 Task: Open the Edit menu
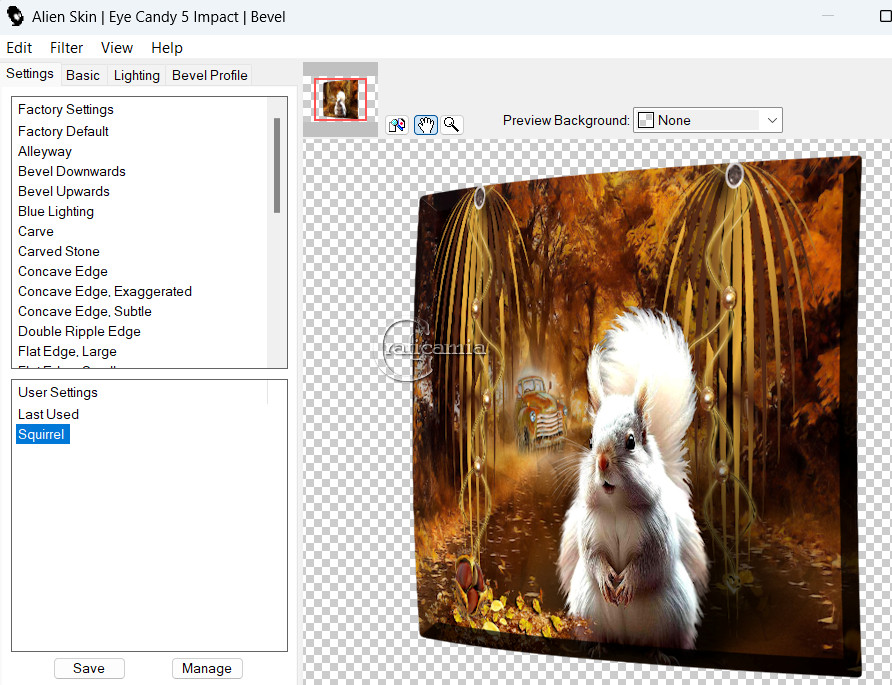19,48
